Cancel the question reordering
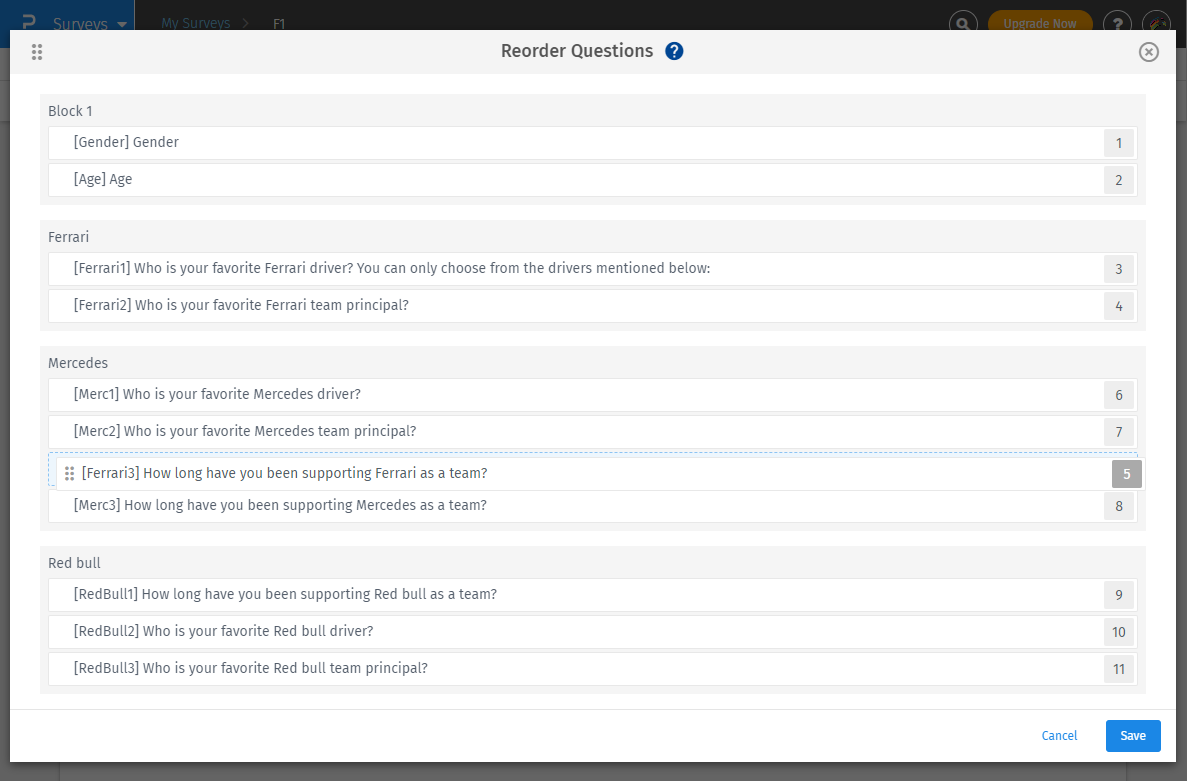 pyautogui.click(x=1059, y=735)
